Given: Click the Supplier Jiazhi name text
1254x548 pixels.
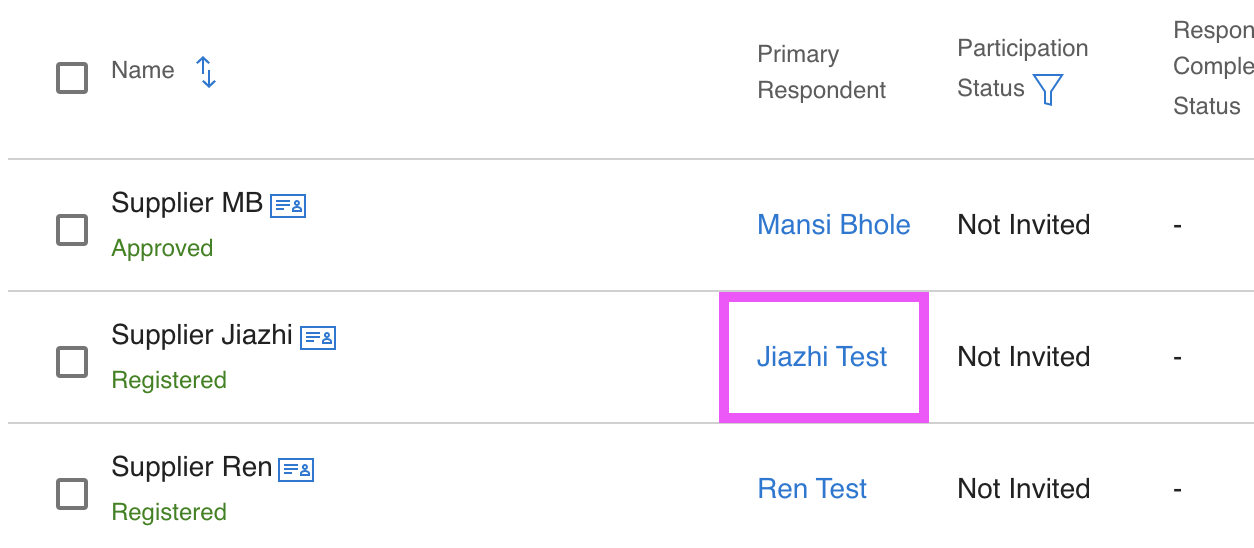Looking at the screenshot, I should click(202, 335).
